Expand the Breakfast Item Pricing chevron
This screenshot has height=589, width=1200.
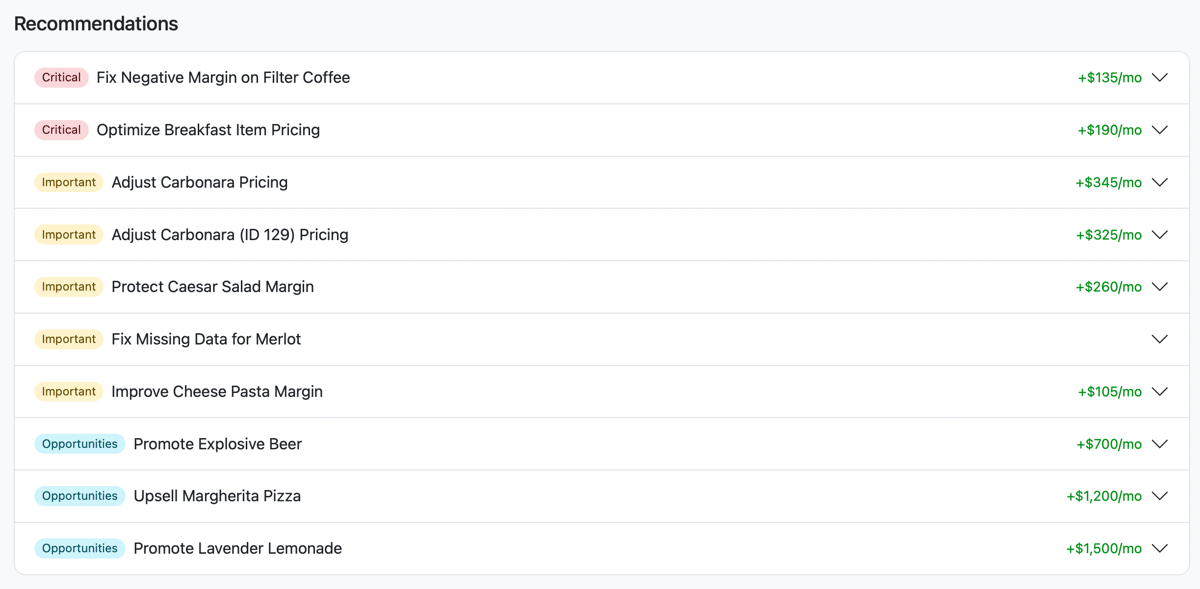click(x=1160, y=130)
